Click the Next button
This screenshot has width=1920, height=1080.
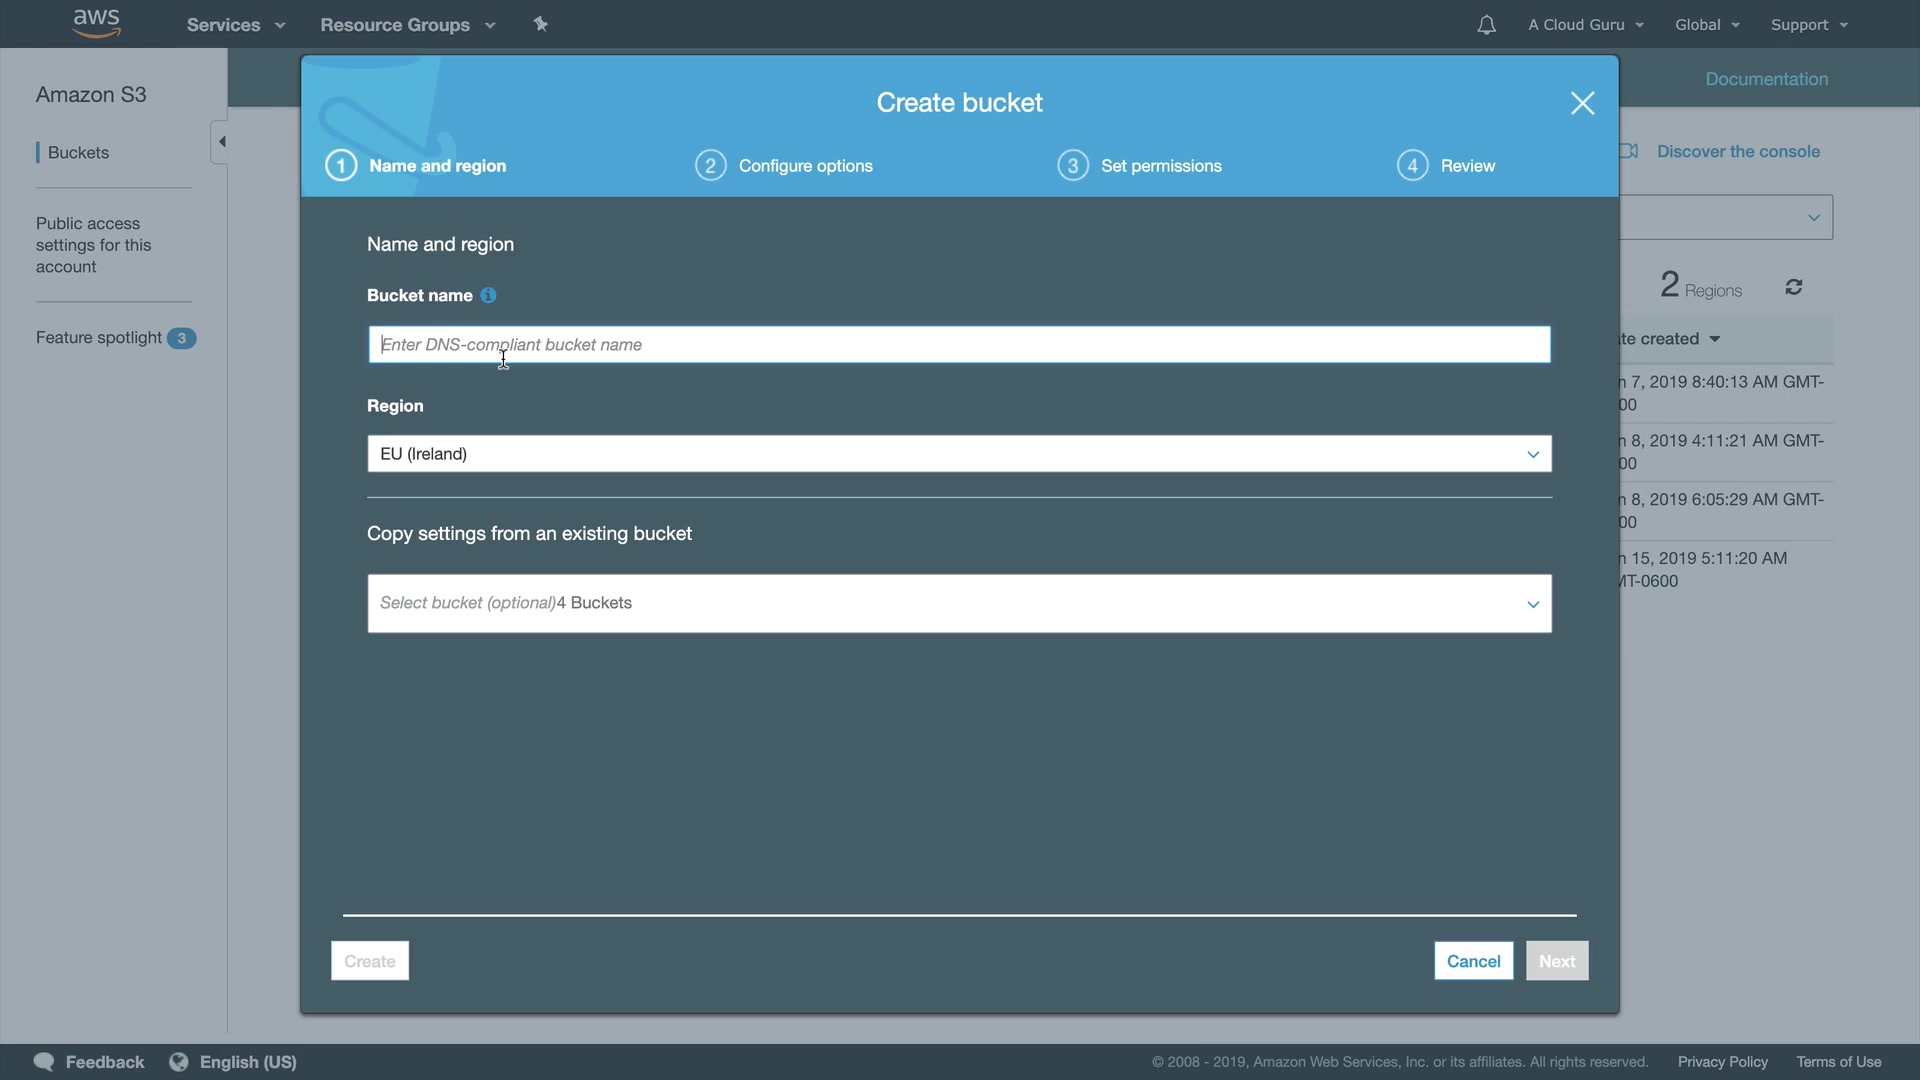(1556, 961)
